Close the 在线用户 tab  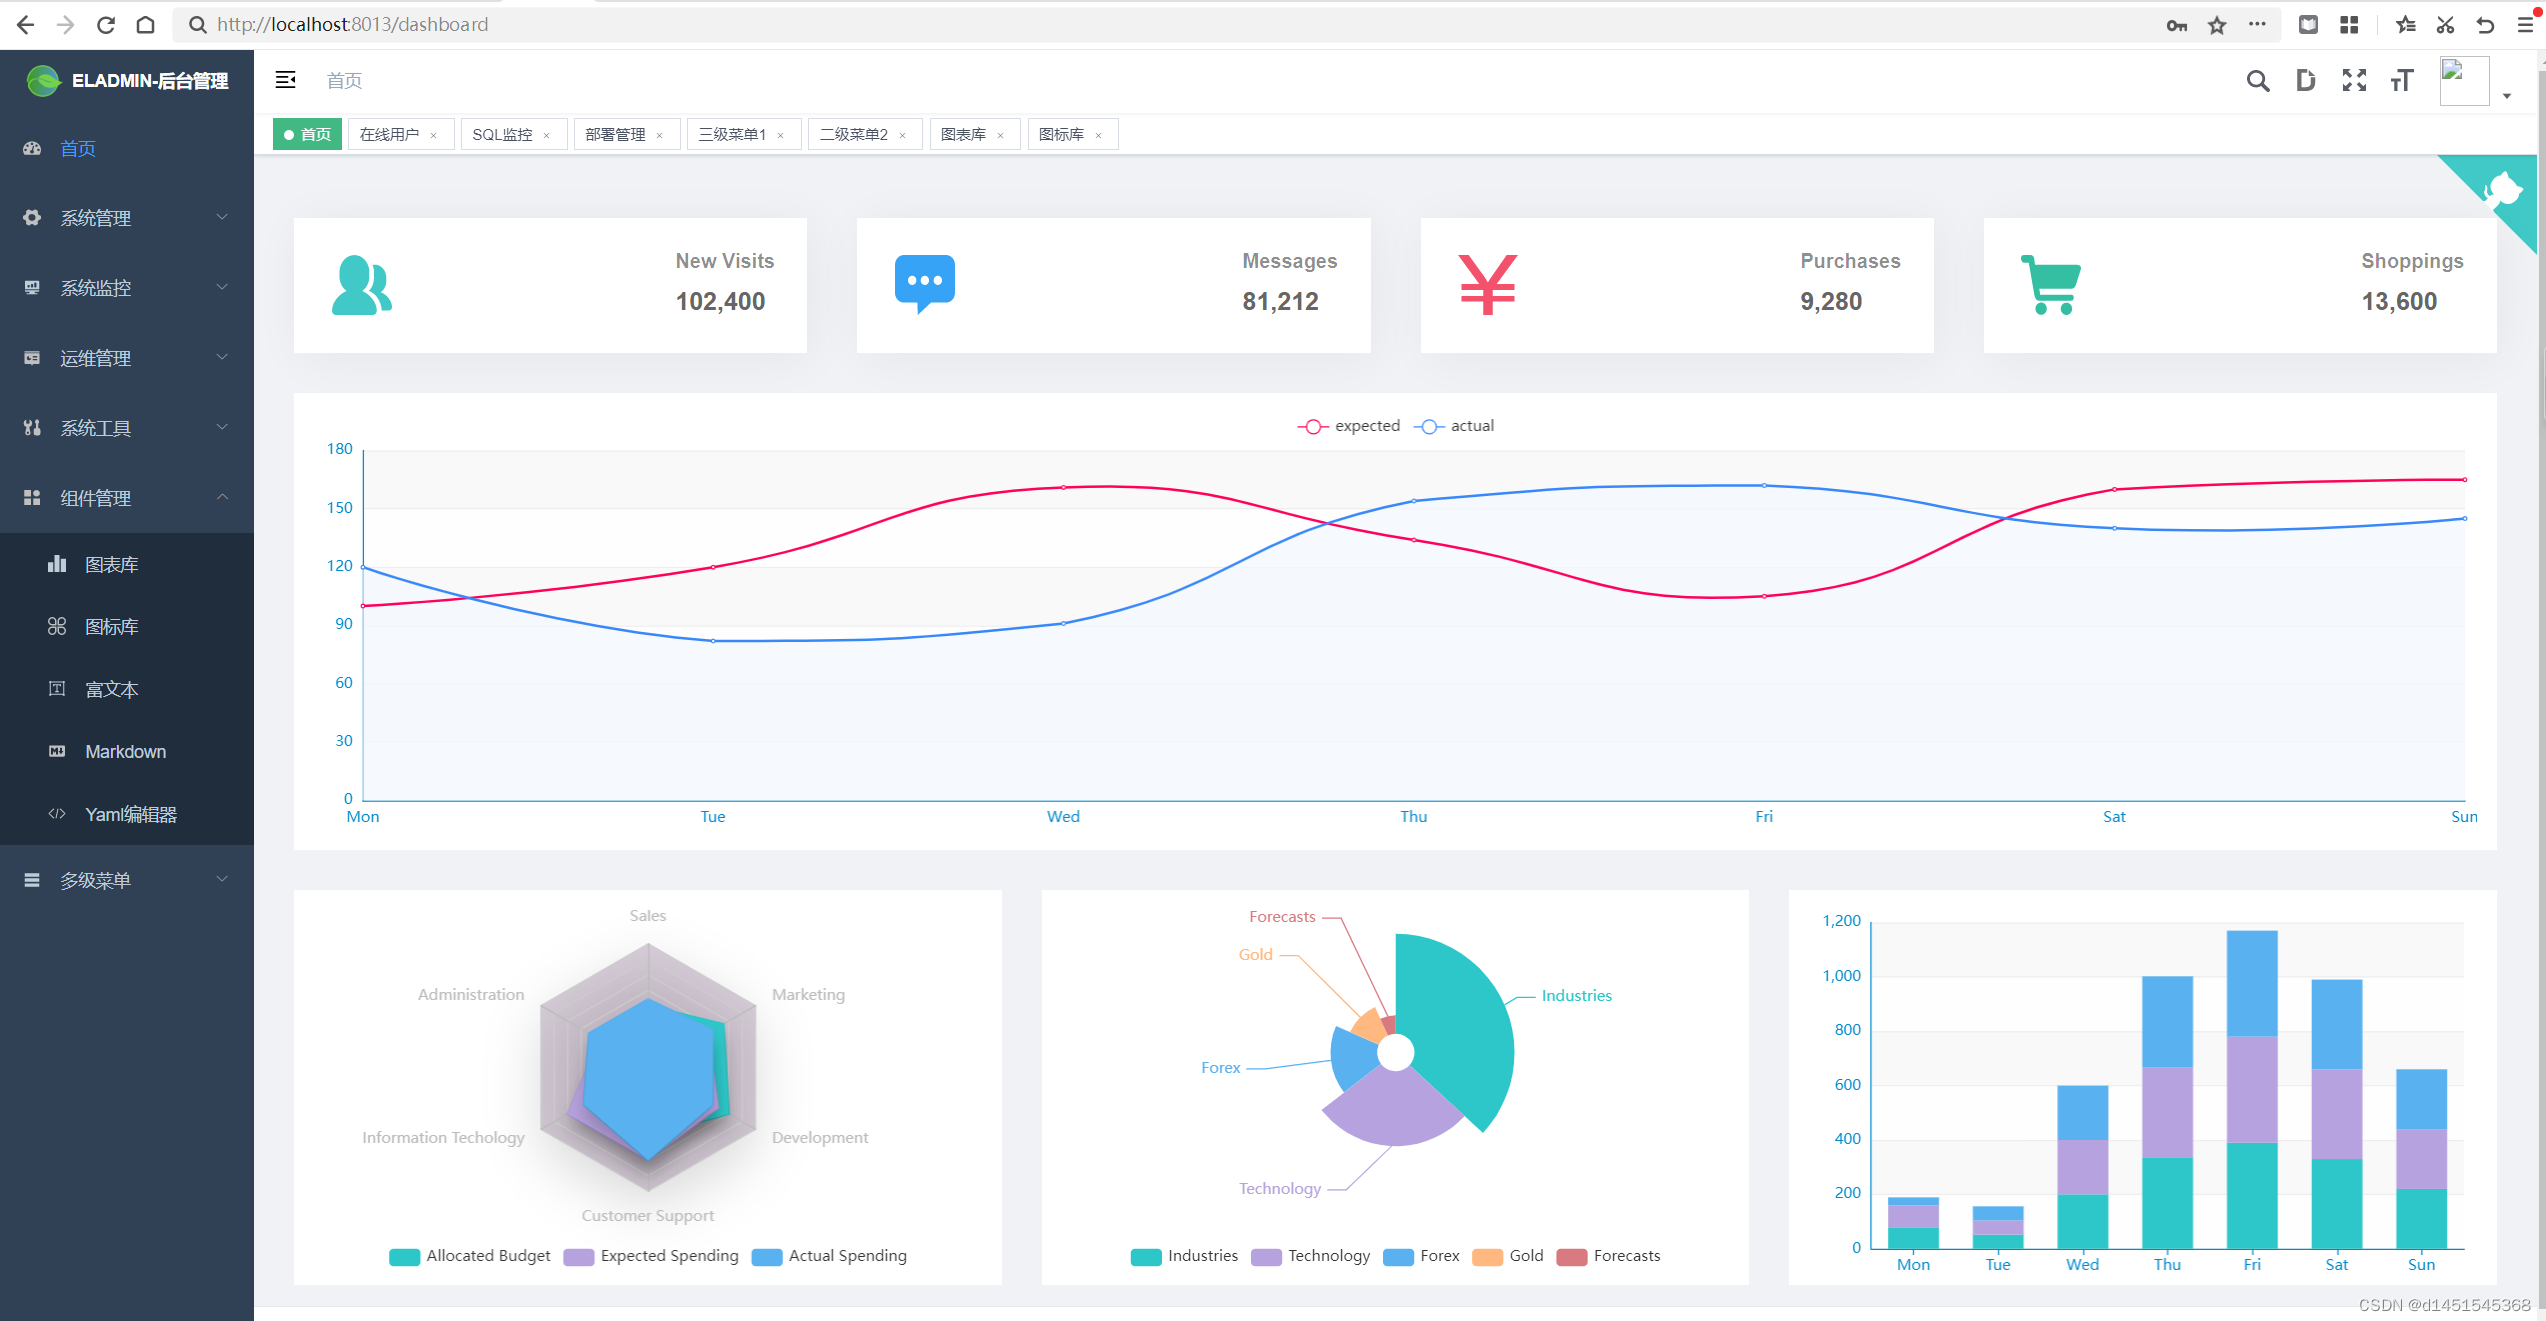(433, 136)
